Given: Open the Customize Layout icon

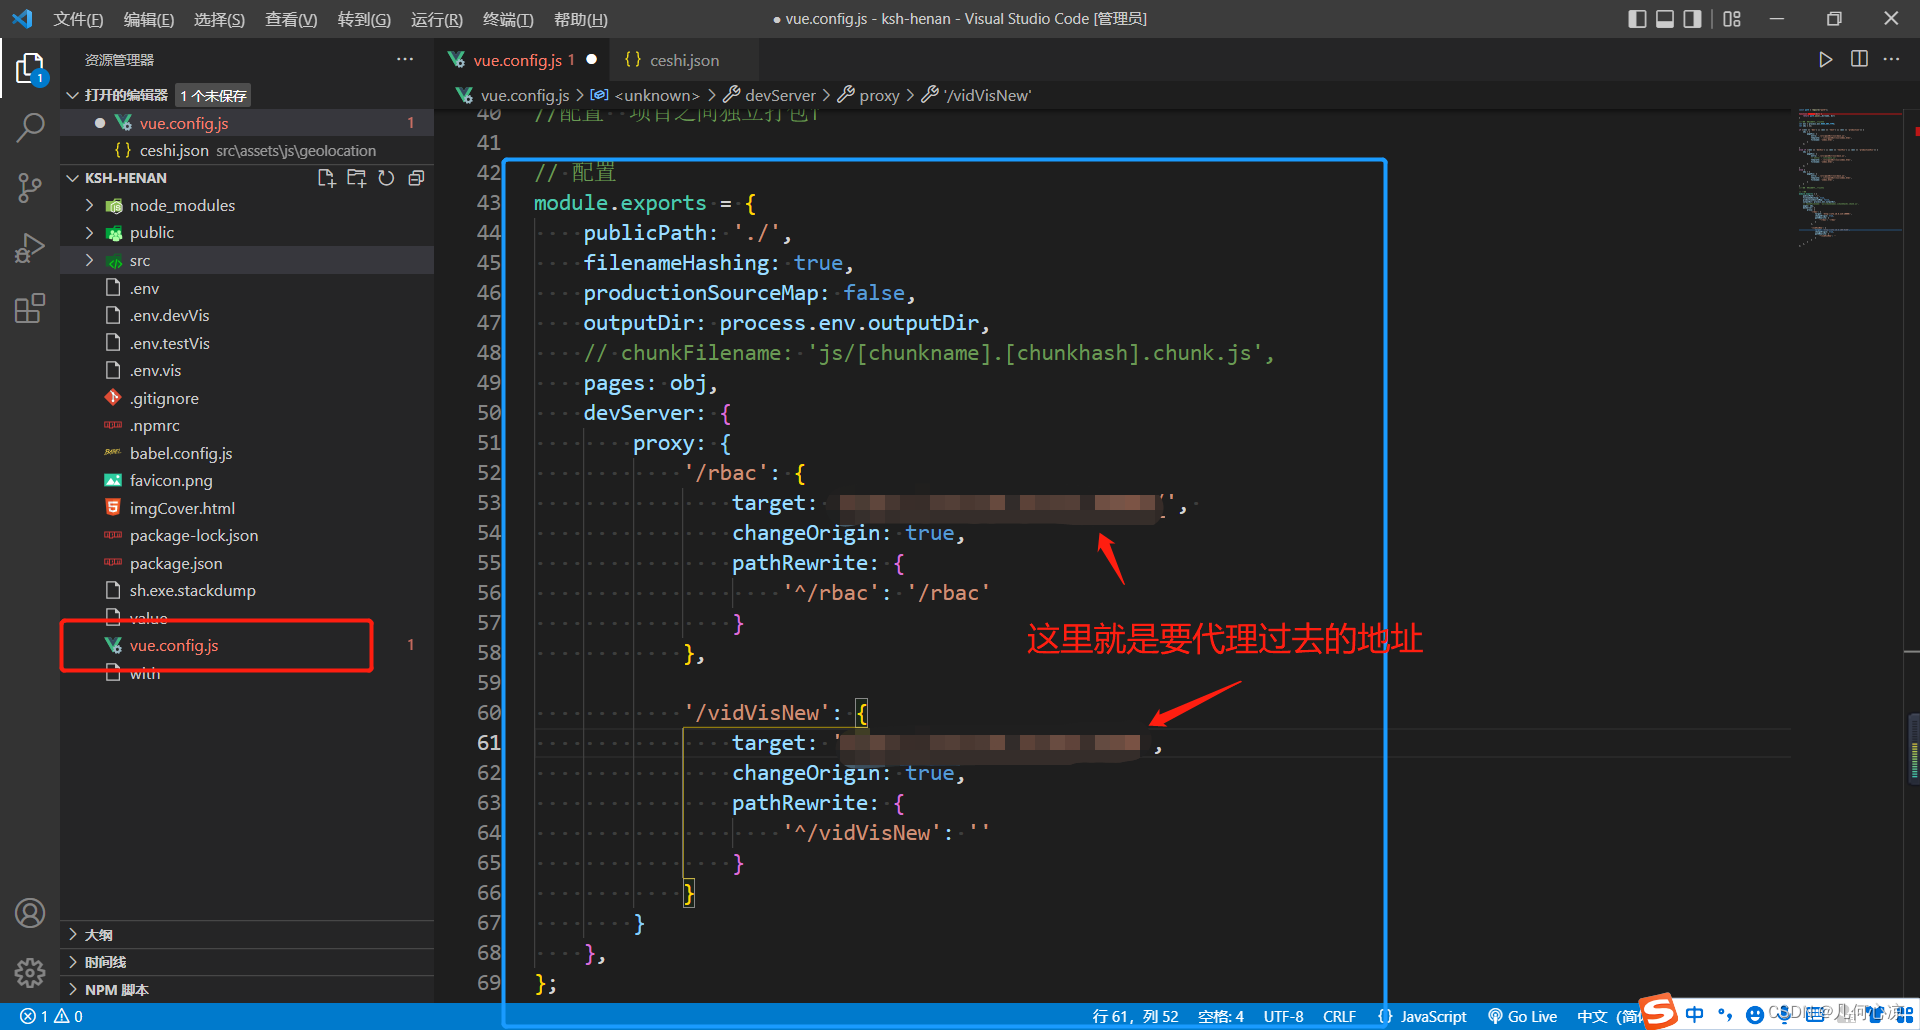Looking at the screenshot, I should click(x=1732, y=19).
